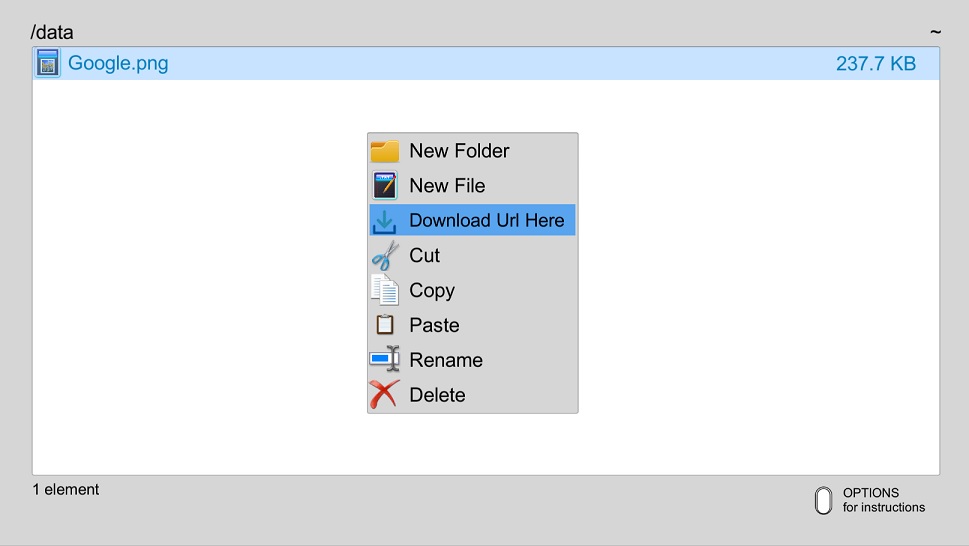Select Cut in the context menu

coord(473,255)
